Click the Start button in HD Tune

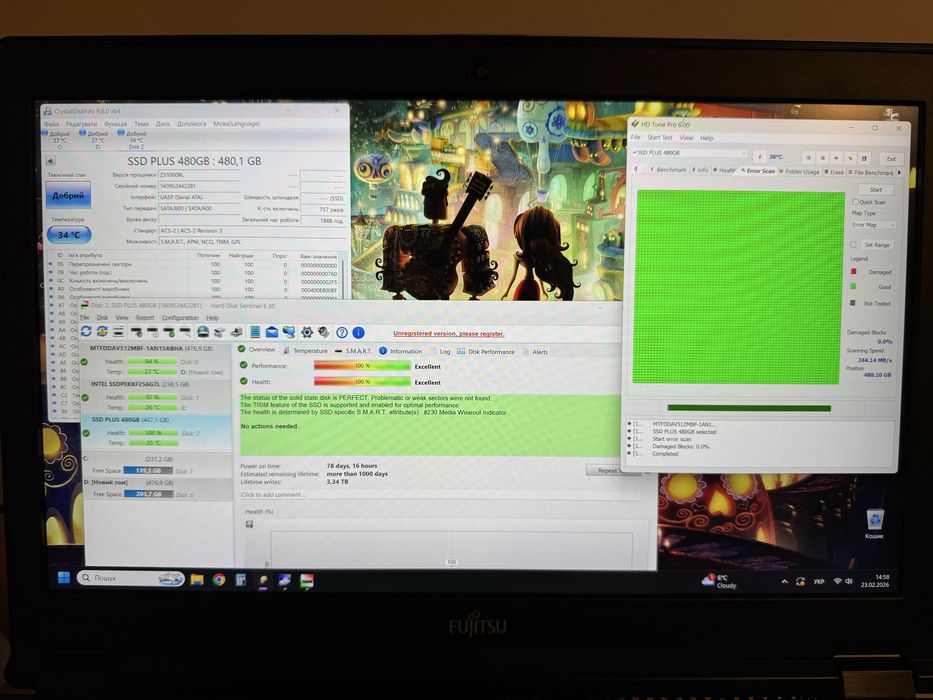tap(876, 189)
